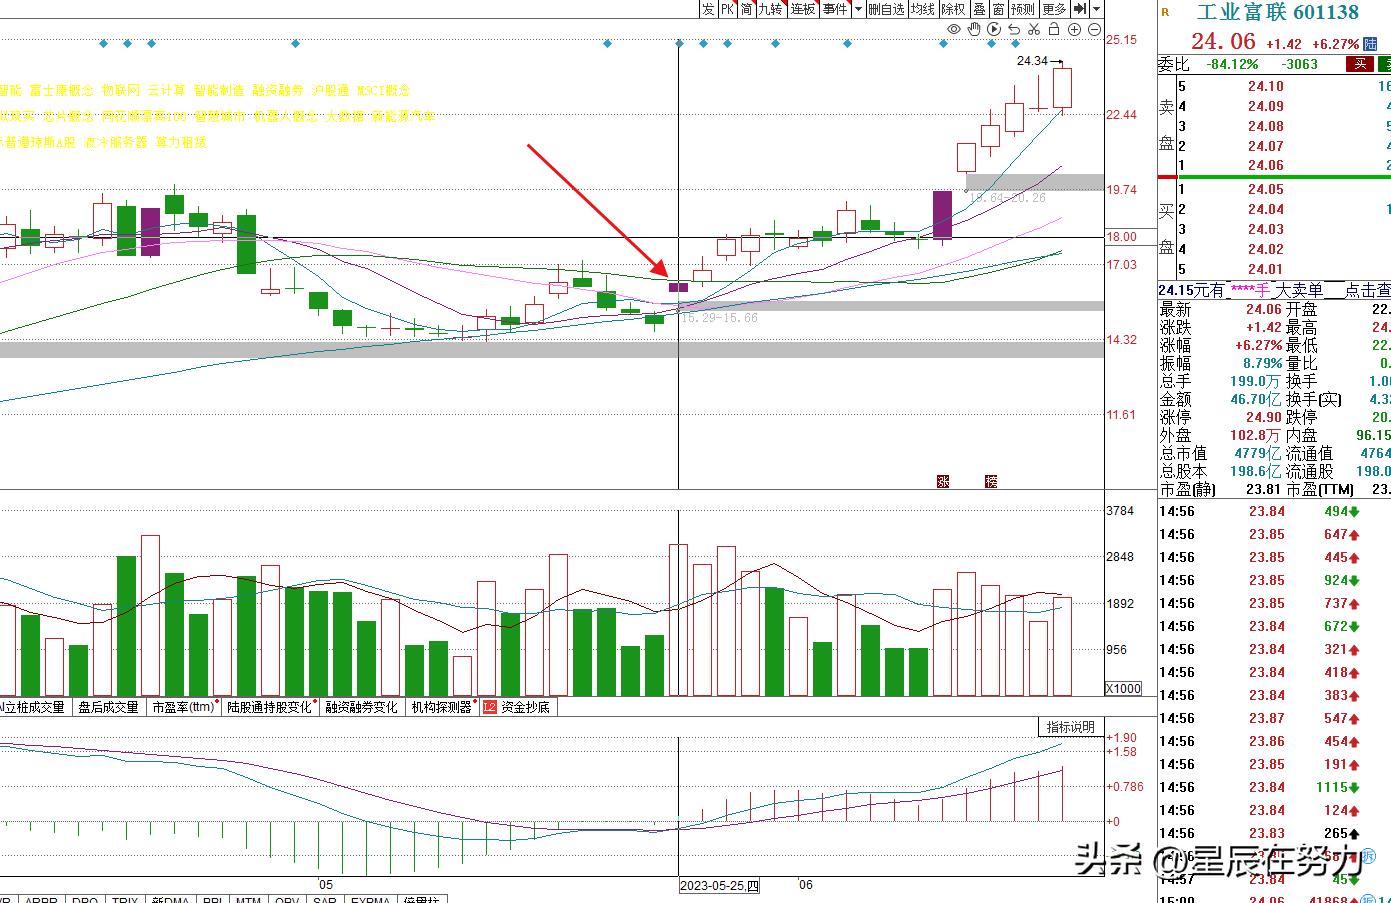Select the hand pan tool
Viewport: 1391px width, 903px height.
974,30
